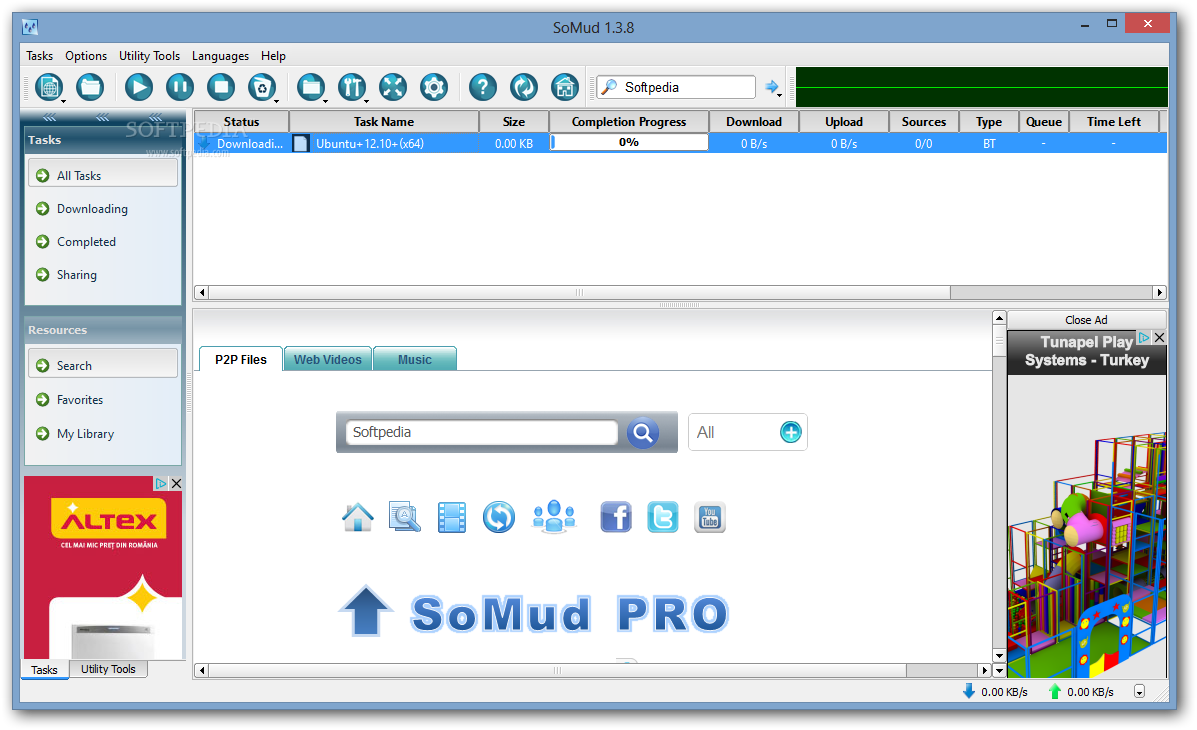The height and width of the screenshot is (730, 1197).
Task: Sort by Size column header
Action: pyautogui.click(x=514, y=121)
